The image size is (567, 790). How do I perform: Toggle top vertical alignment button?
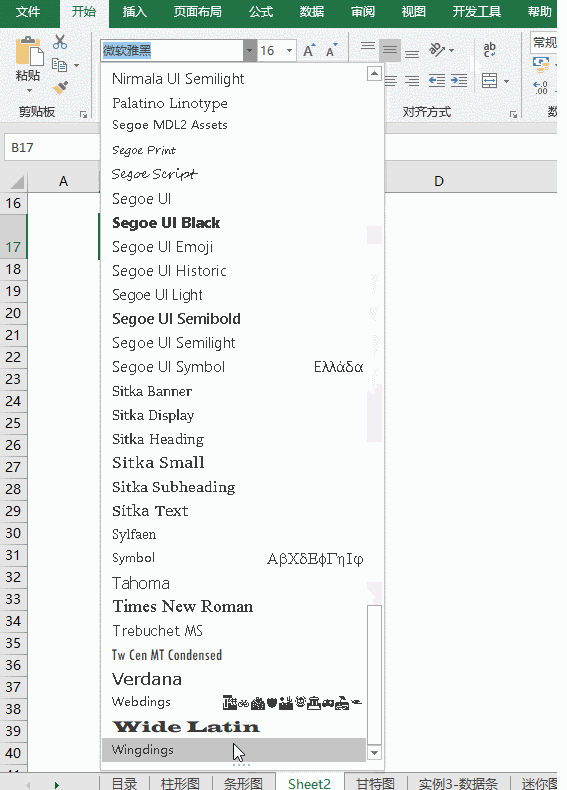pyautogui.click(x=368, y=47)
